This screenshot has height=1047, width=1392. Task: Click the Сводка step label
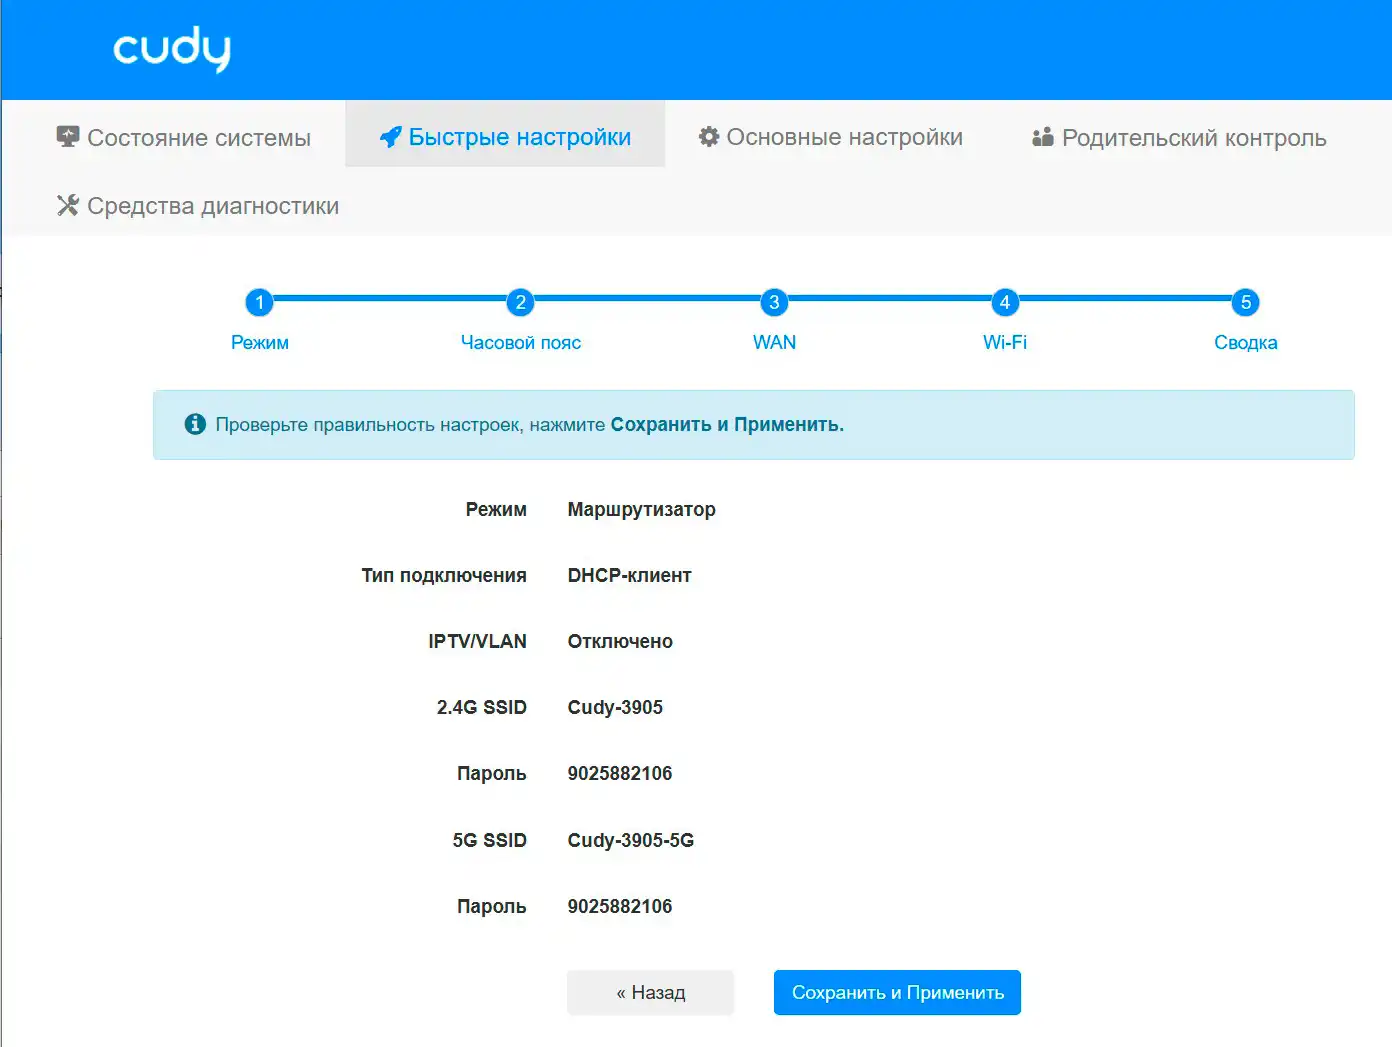coord(1246,342)
